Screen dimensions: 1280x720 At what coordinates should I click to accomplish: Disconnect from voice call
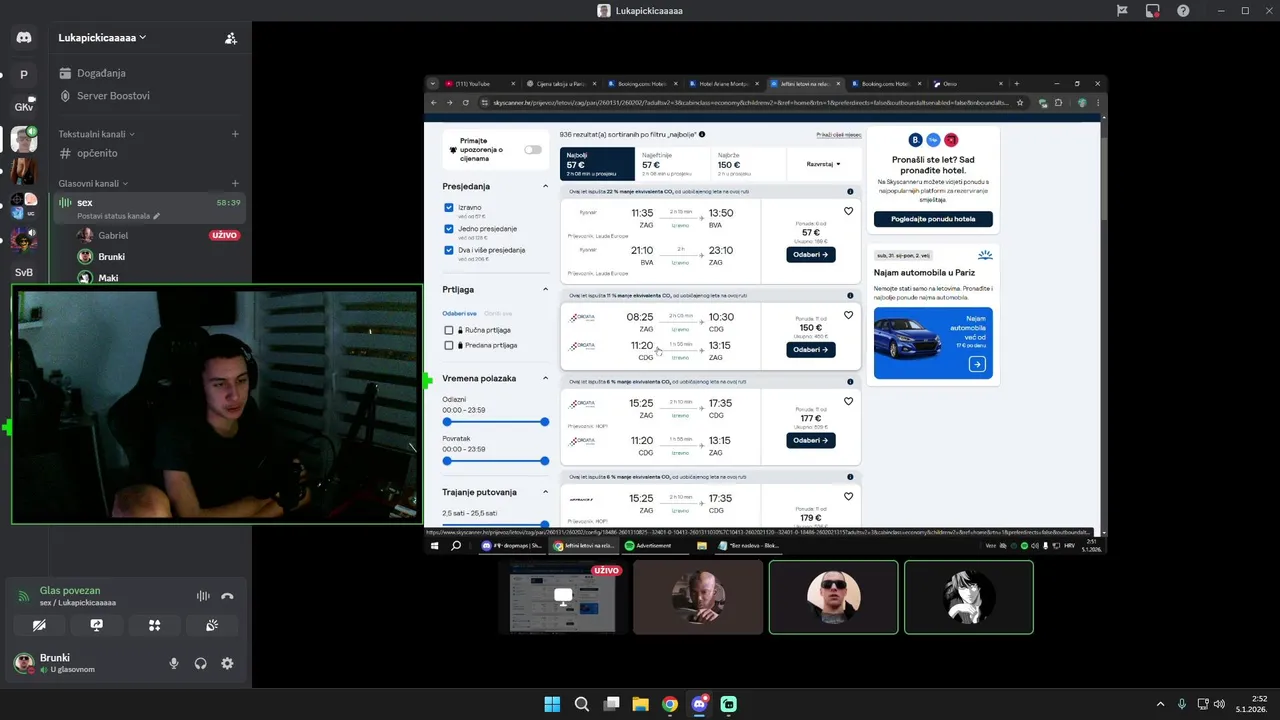[x=227, y=596]
